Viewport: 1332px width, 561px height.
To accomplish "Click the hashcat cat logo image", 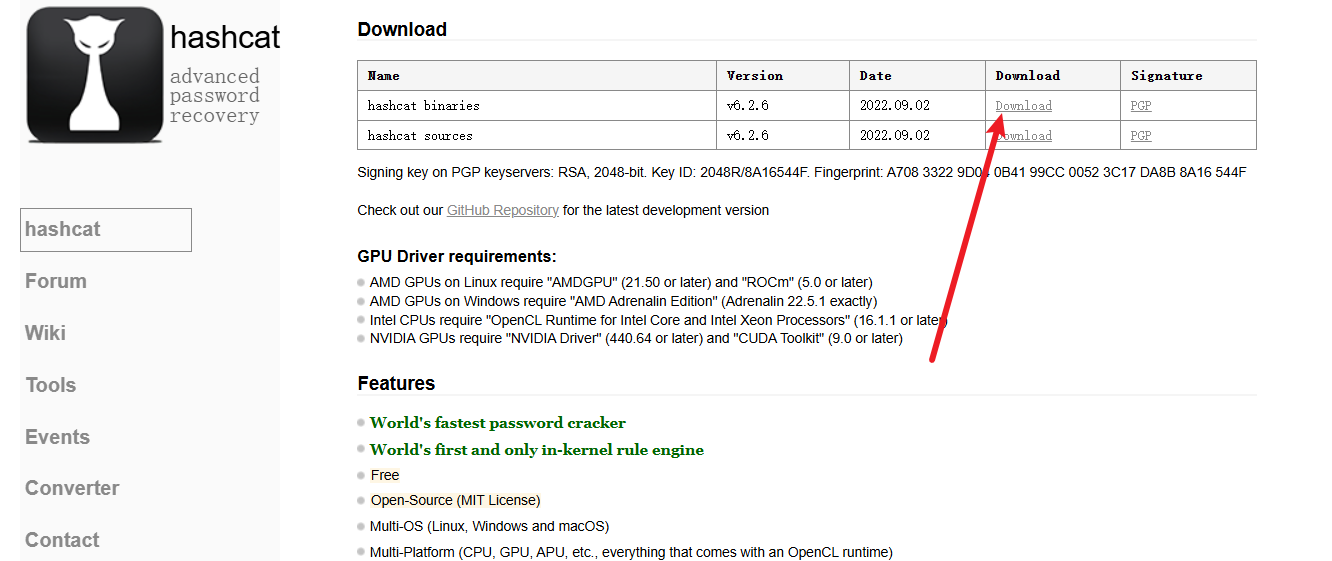I will point(95,74).
